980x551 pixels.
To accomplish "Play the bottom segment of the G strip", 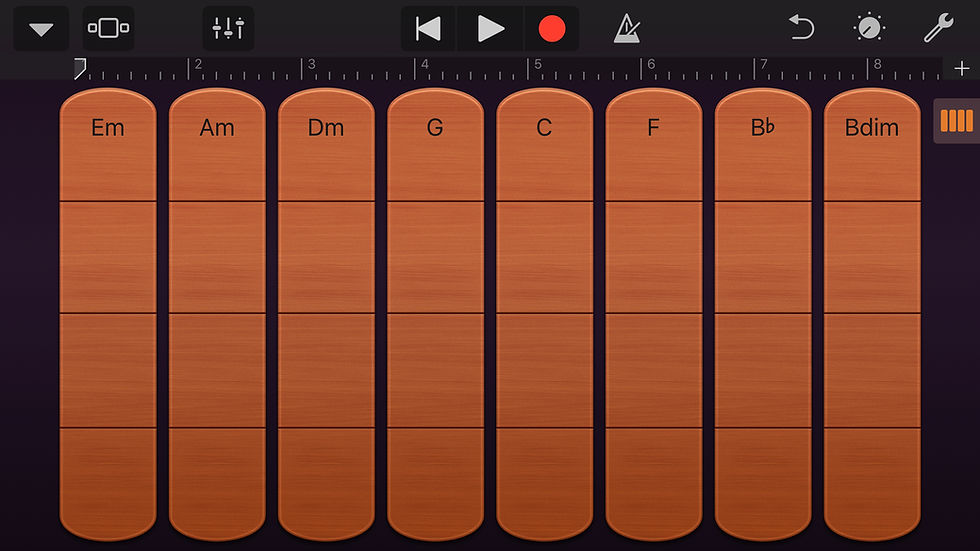I will (435, 484).
